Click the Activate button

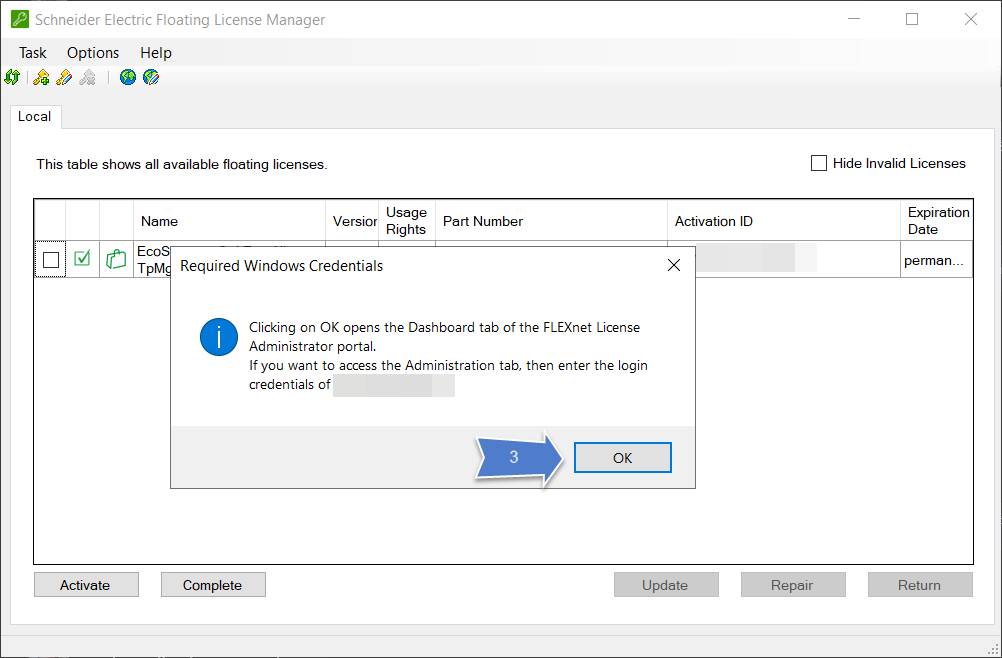coord(86,585)
